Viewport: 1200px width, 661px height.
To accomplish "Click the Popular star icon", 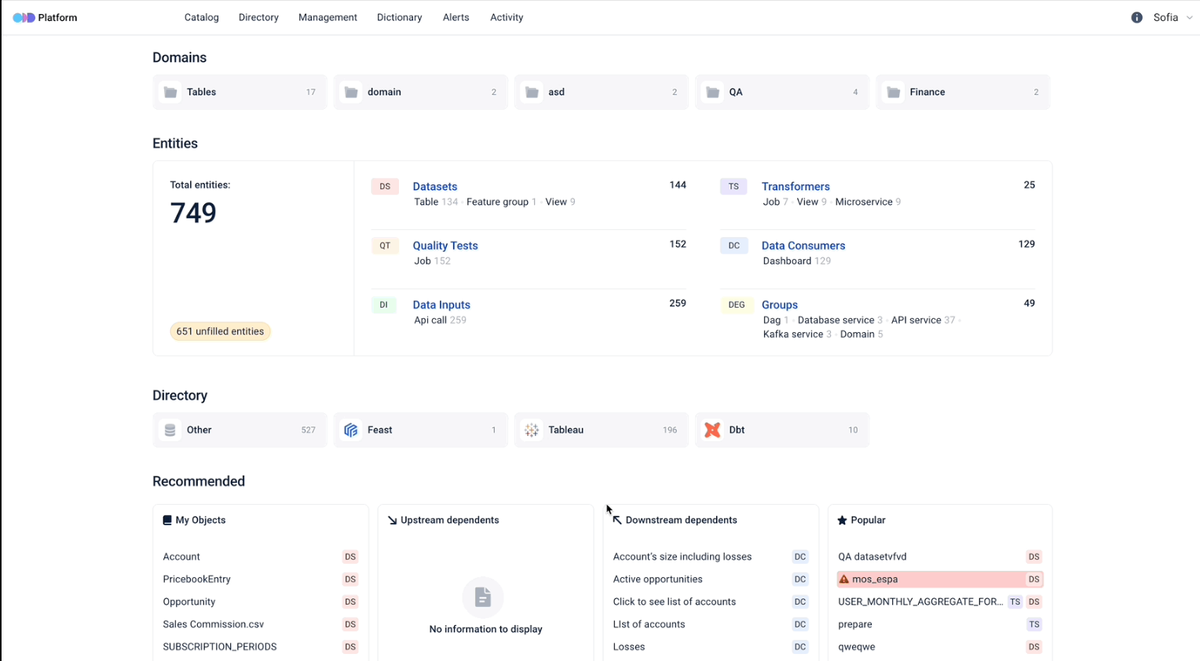I will pos(842,520).
